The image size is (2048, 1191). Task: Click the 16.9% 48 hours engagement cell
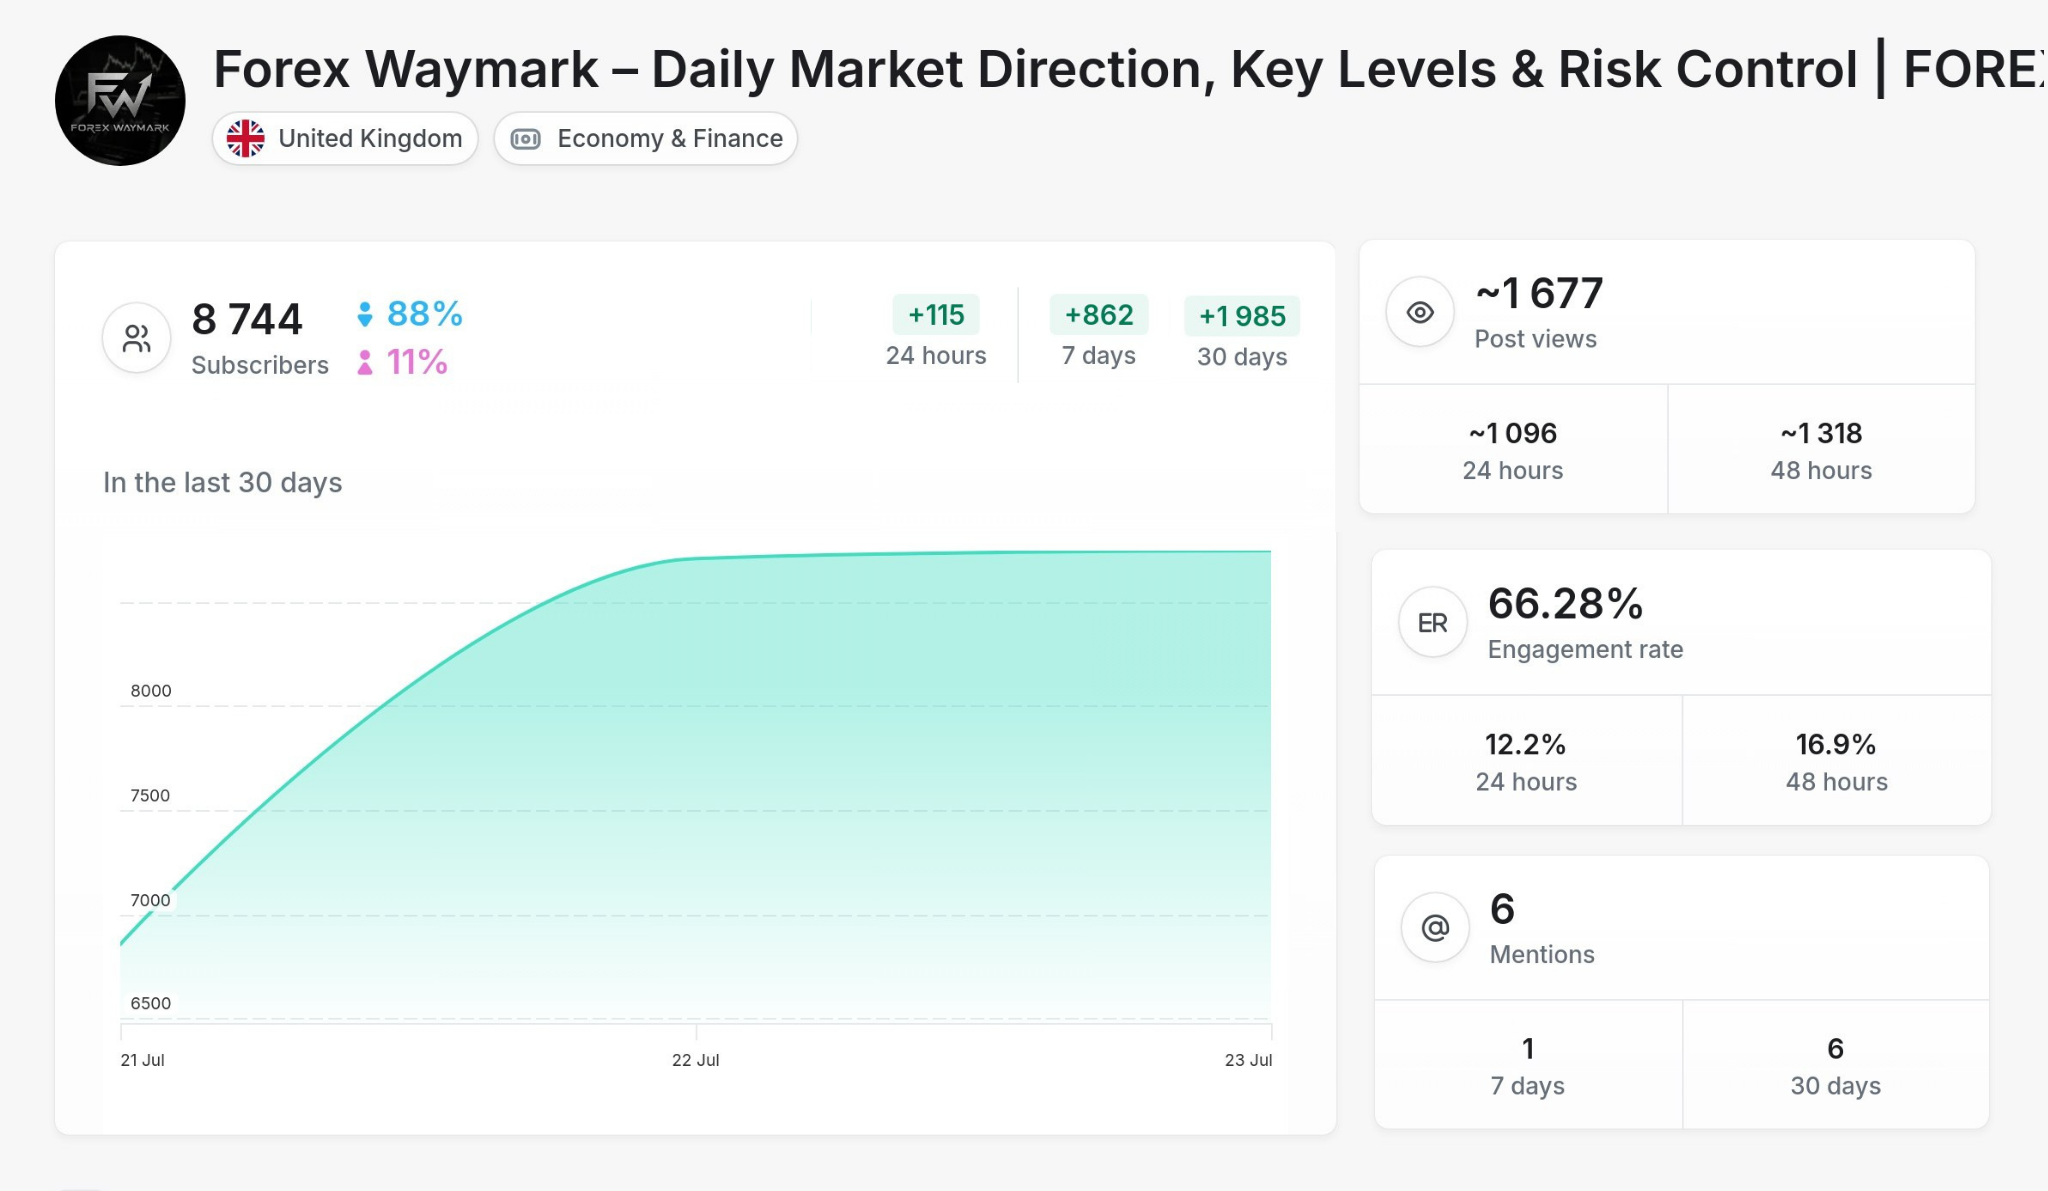tap(1837, 760)
